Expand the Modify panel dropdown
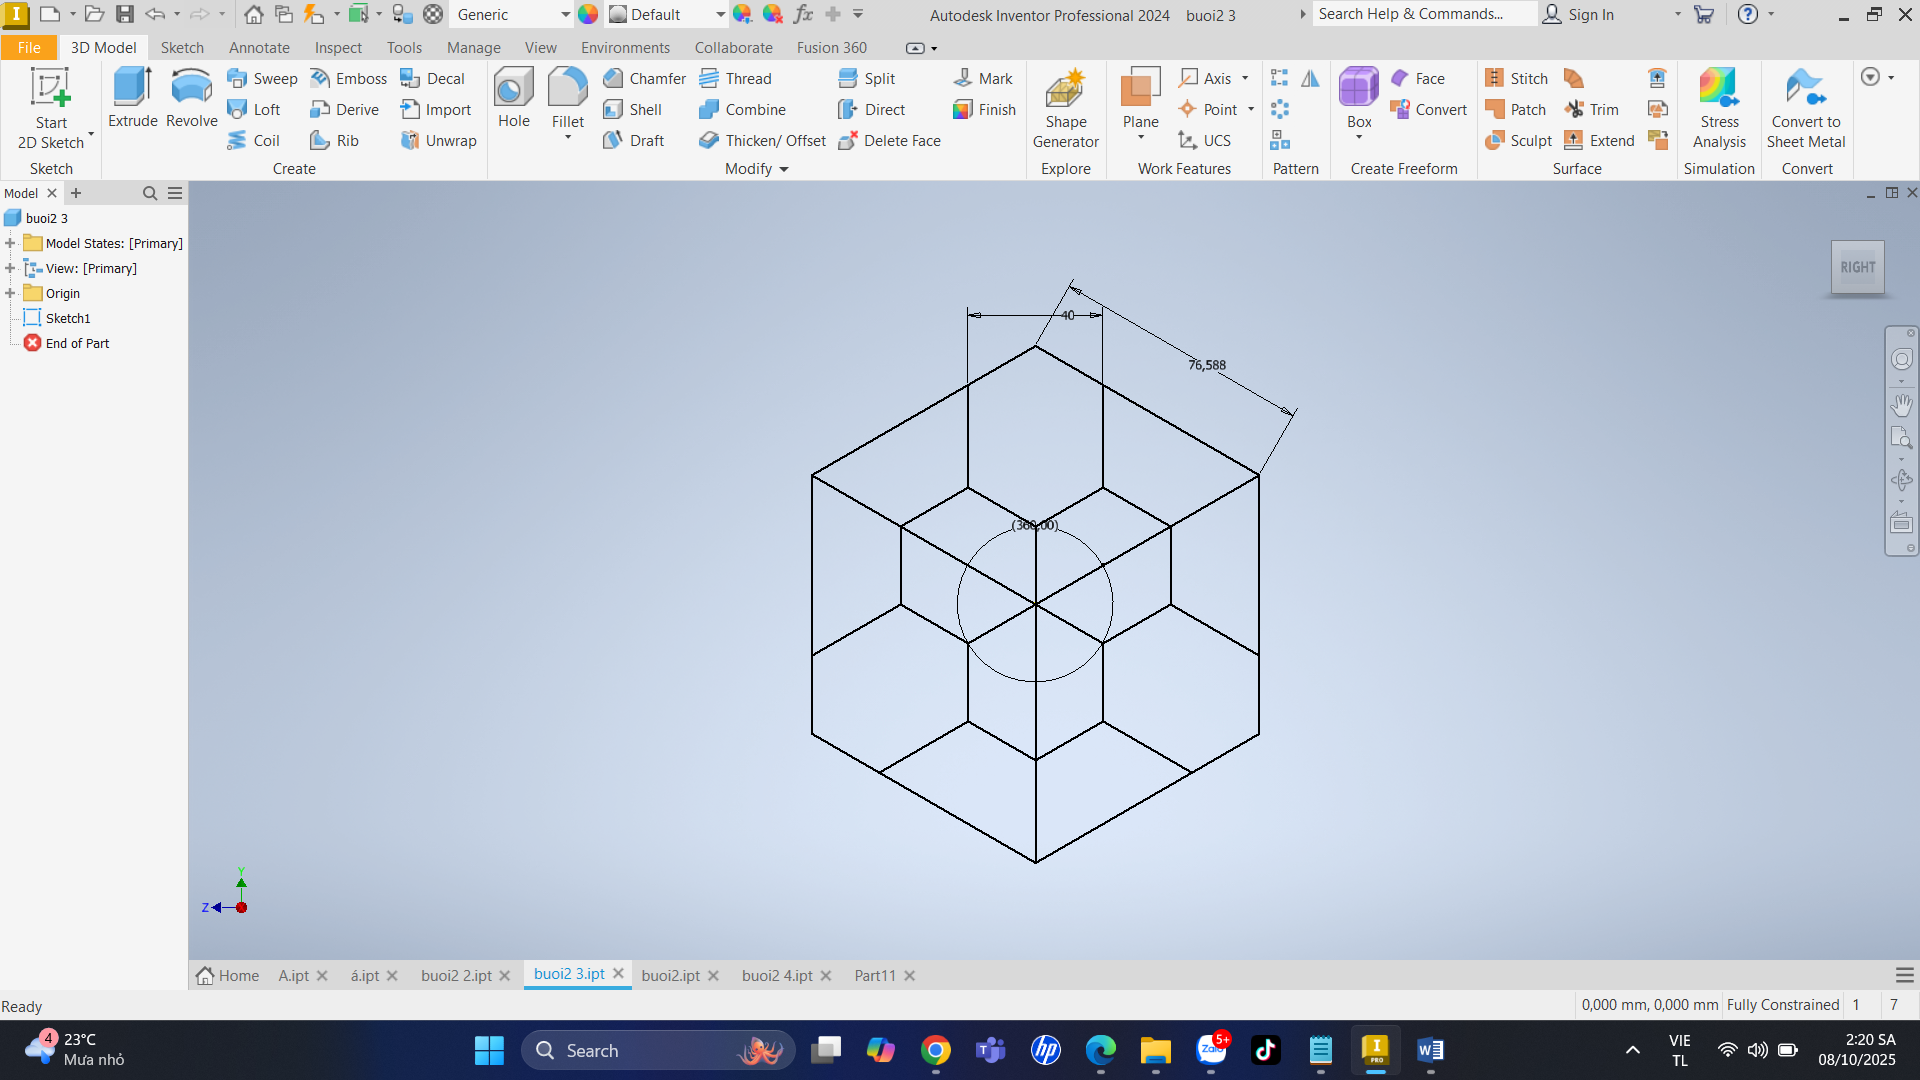Image resolution: width=1920 pixels, height=1080 pixels. coord(783,169)
